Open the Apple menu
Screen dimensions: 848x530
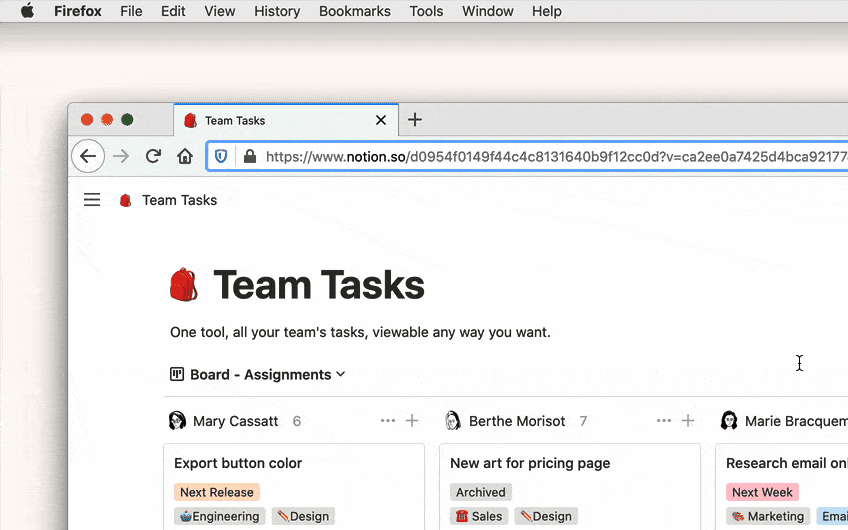pyautogui.click(x=27, y=11)
